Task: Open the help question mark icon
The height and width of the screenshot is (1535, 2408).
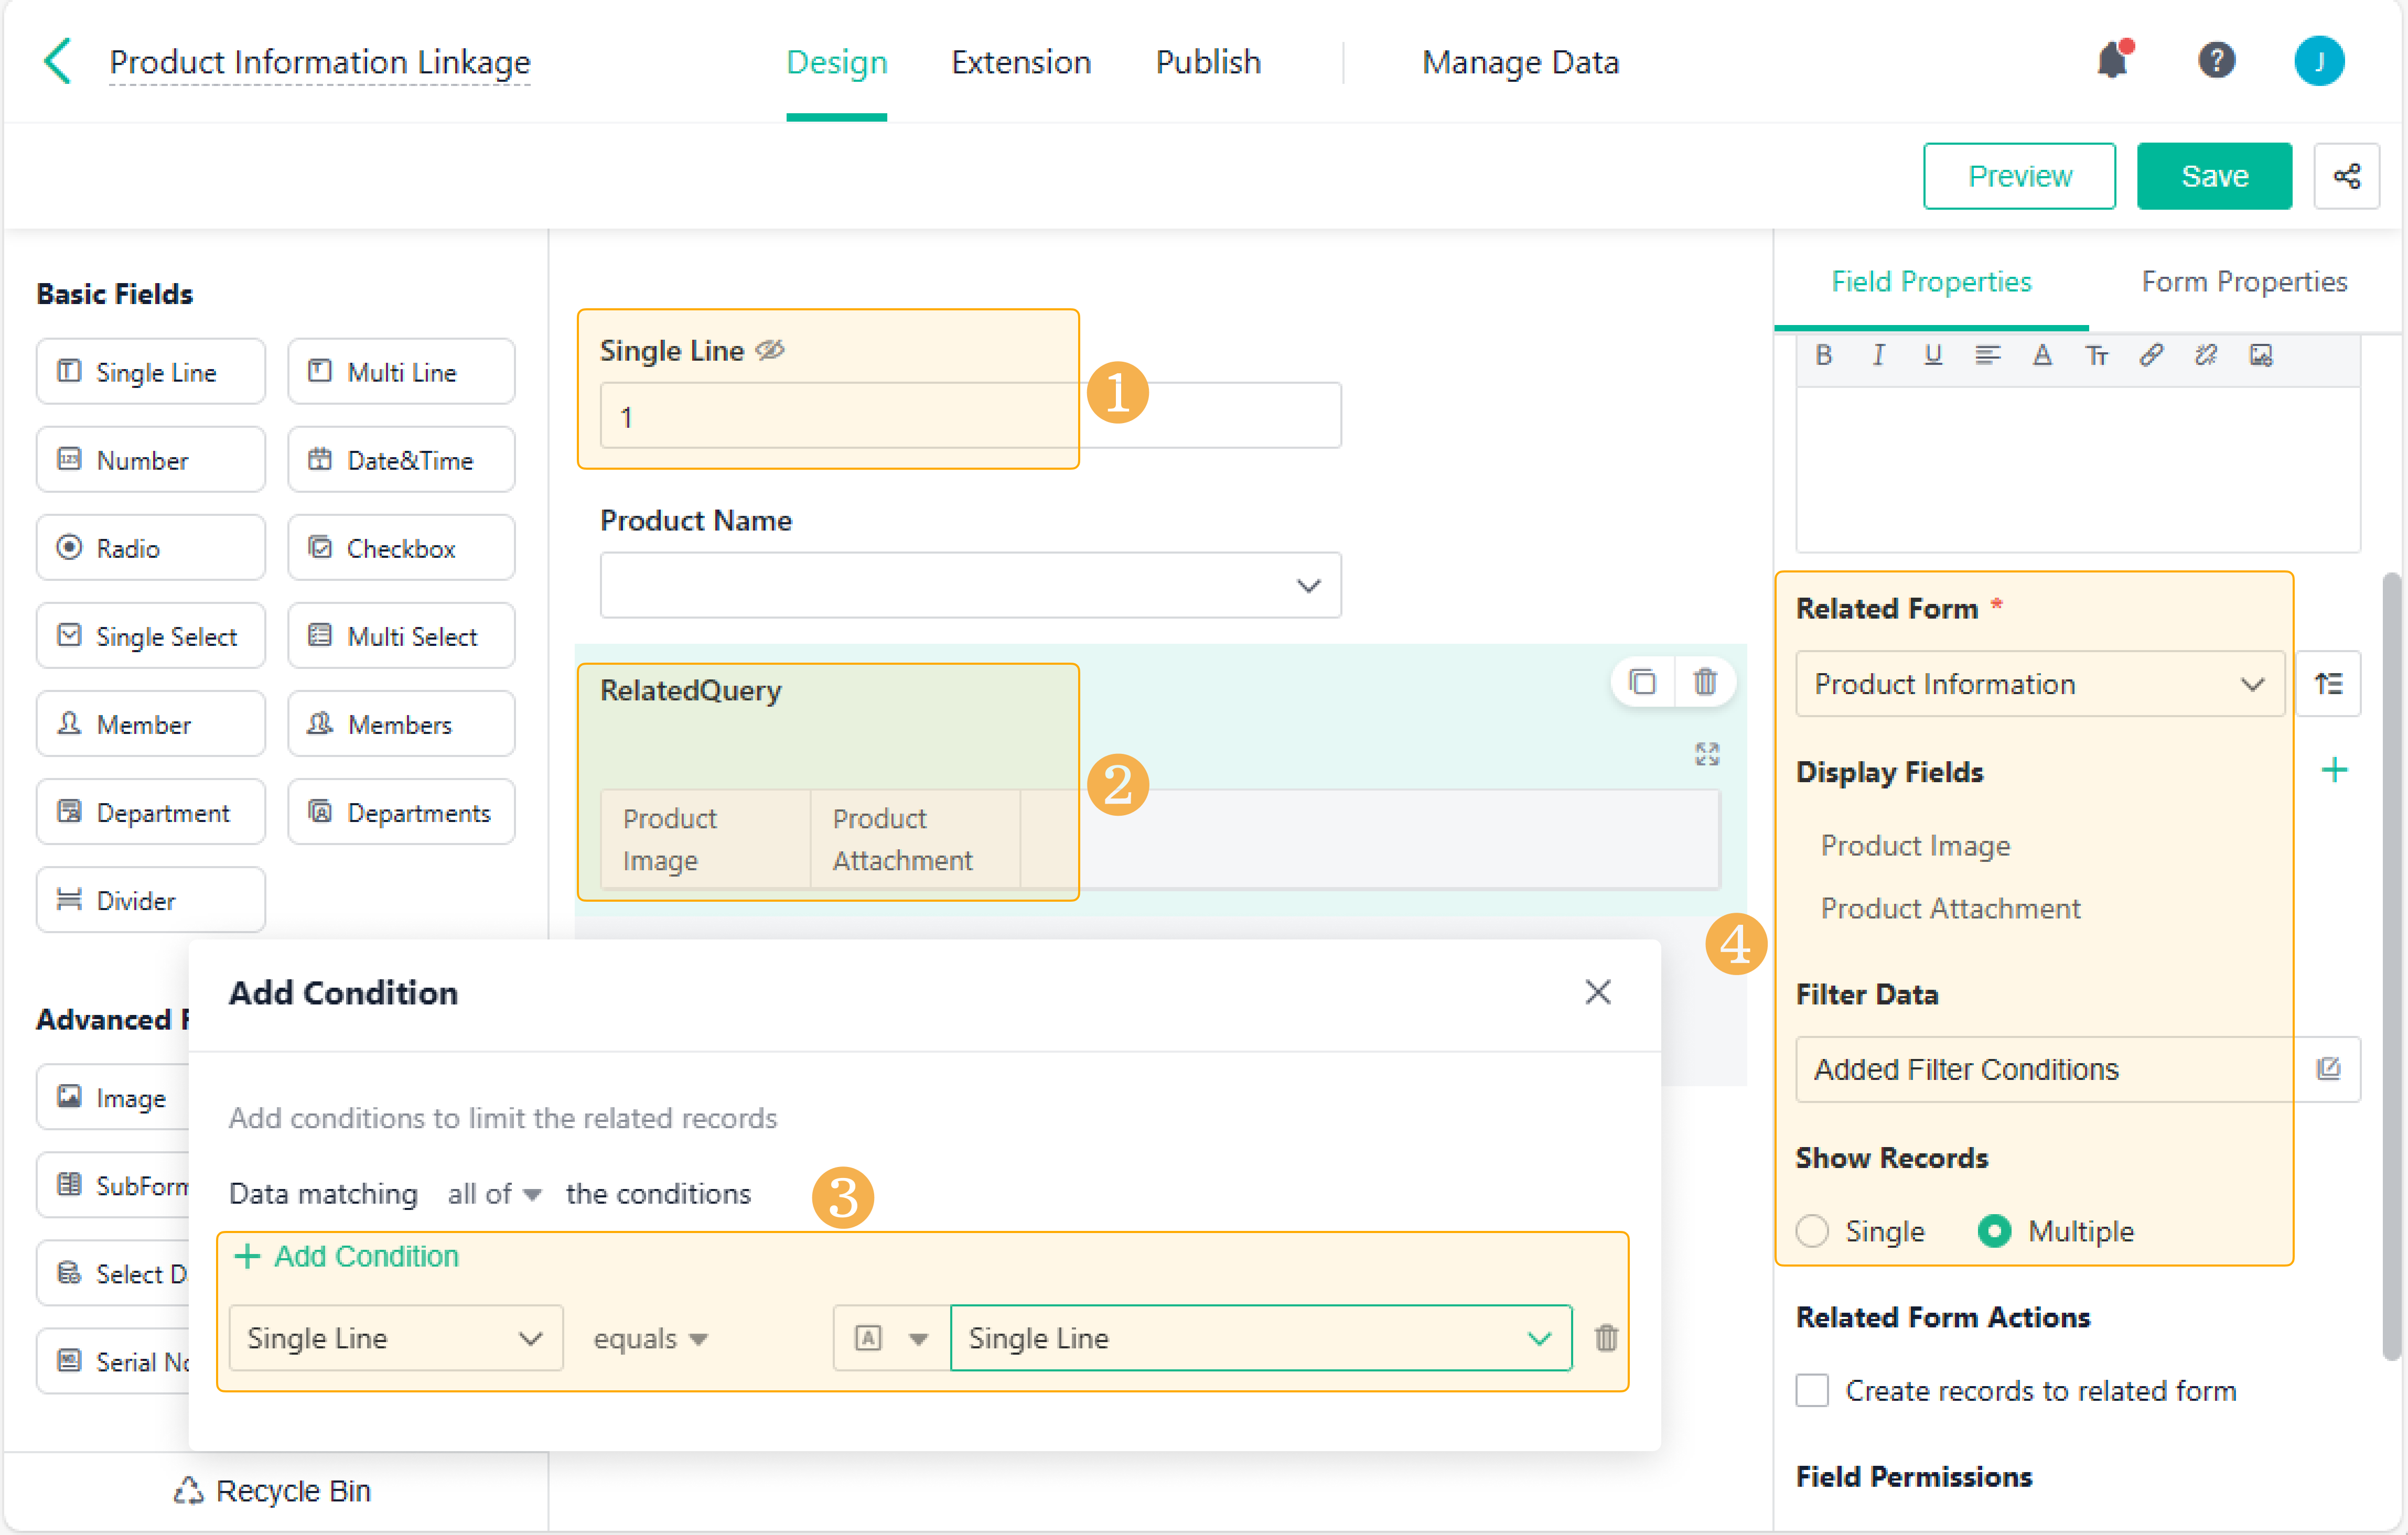Action: [x=2216, y=61]
